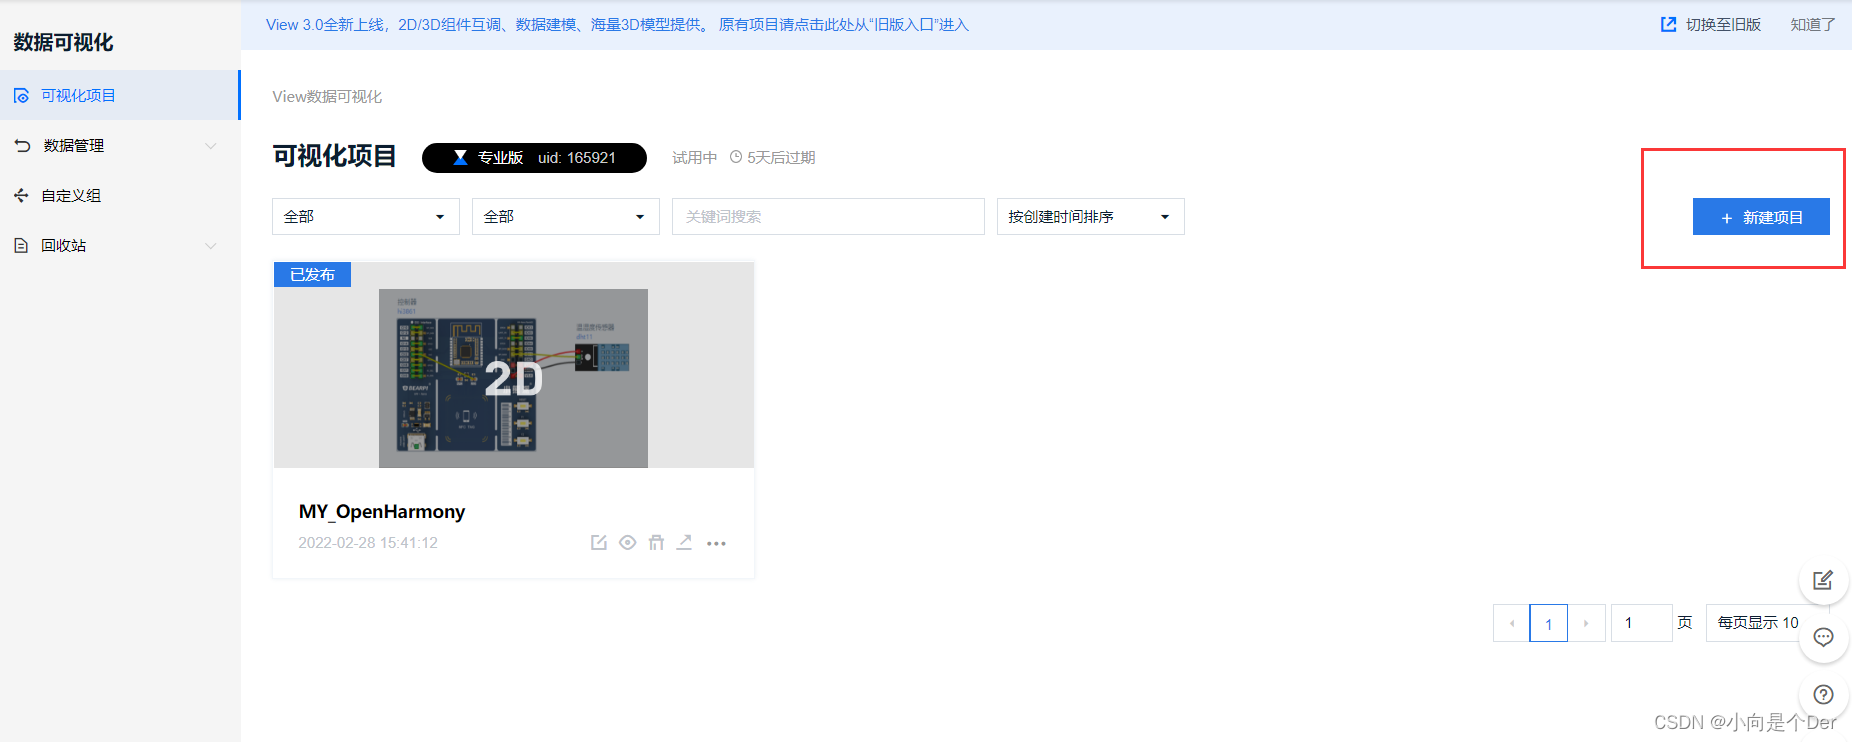1852x742 pixels.
Task: Open the 每页显示 10 page-size dropdown
Action: click(x=1766, y=623)
